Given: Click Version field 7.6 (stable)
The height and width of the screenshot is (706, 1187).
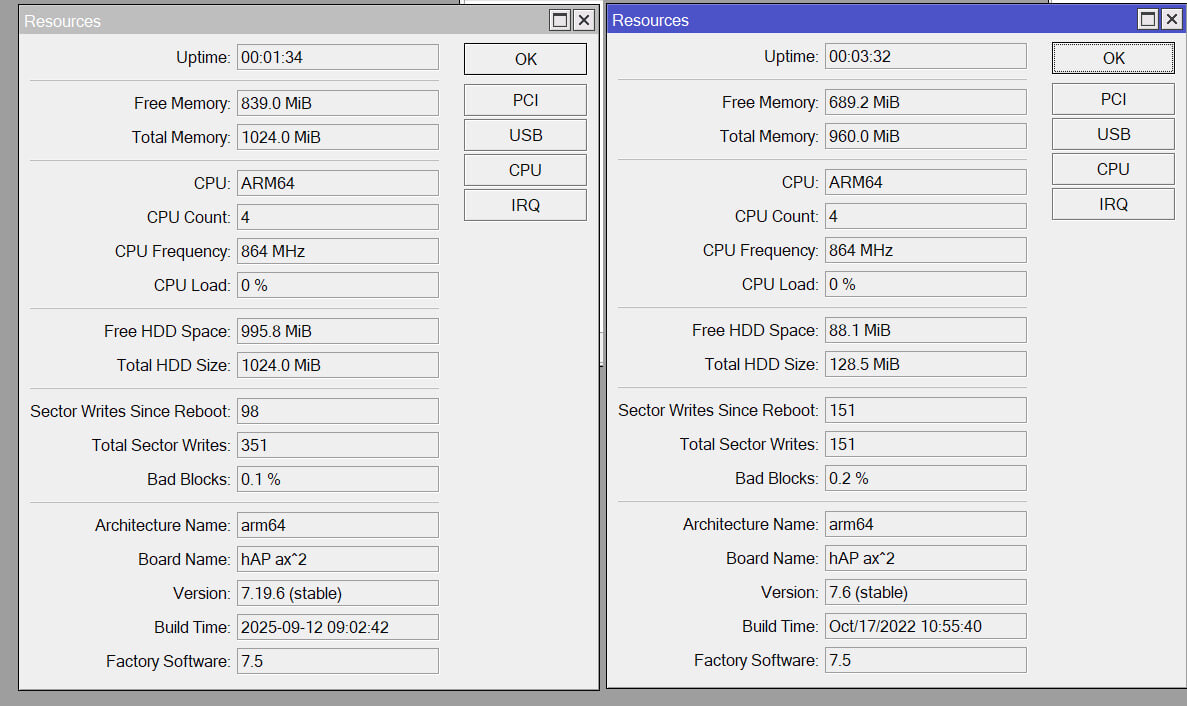Looking at the screenshot, I should click(926, 592).
